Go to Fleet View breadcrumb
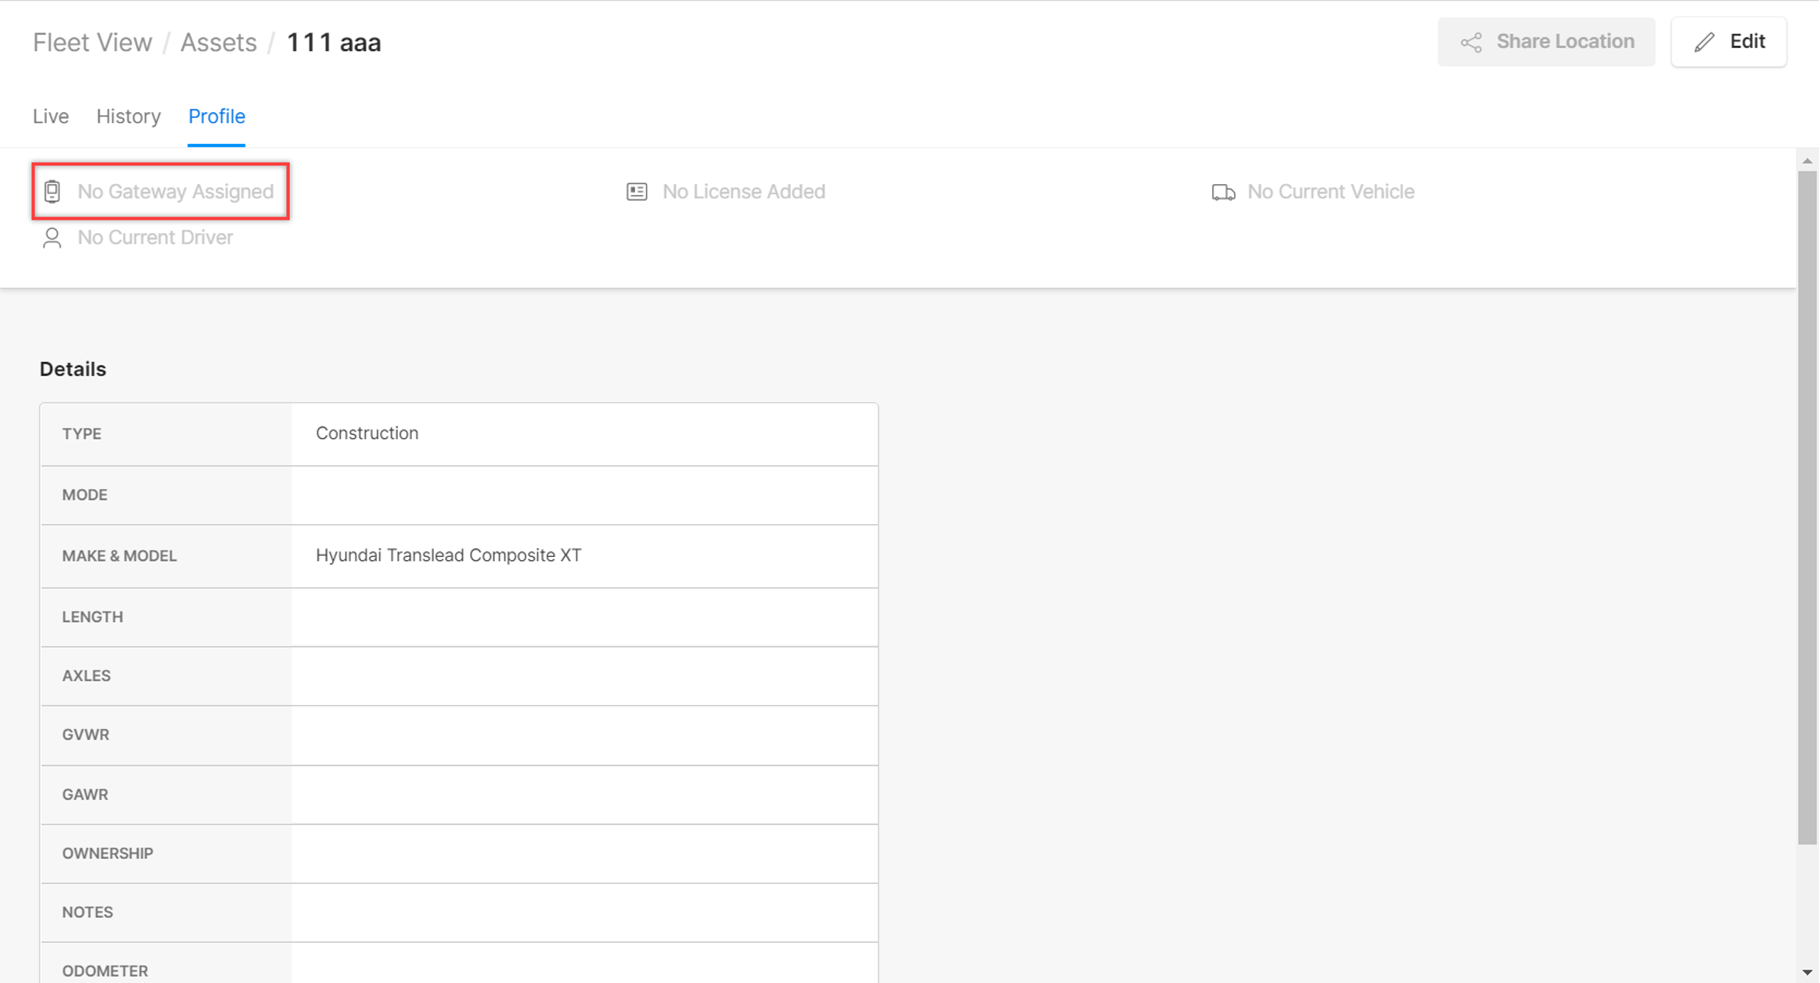This screenshot has width=1820, height=983. [92, 42]
